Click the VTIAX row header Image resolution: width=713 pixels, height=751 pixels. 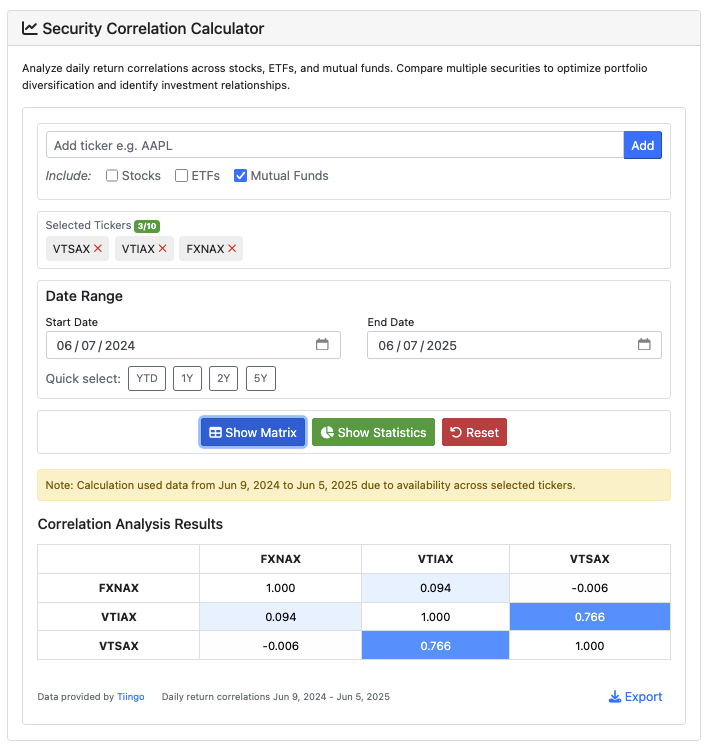pos(119,617)
